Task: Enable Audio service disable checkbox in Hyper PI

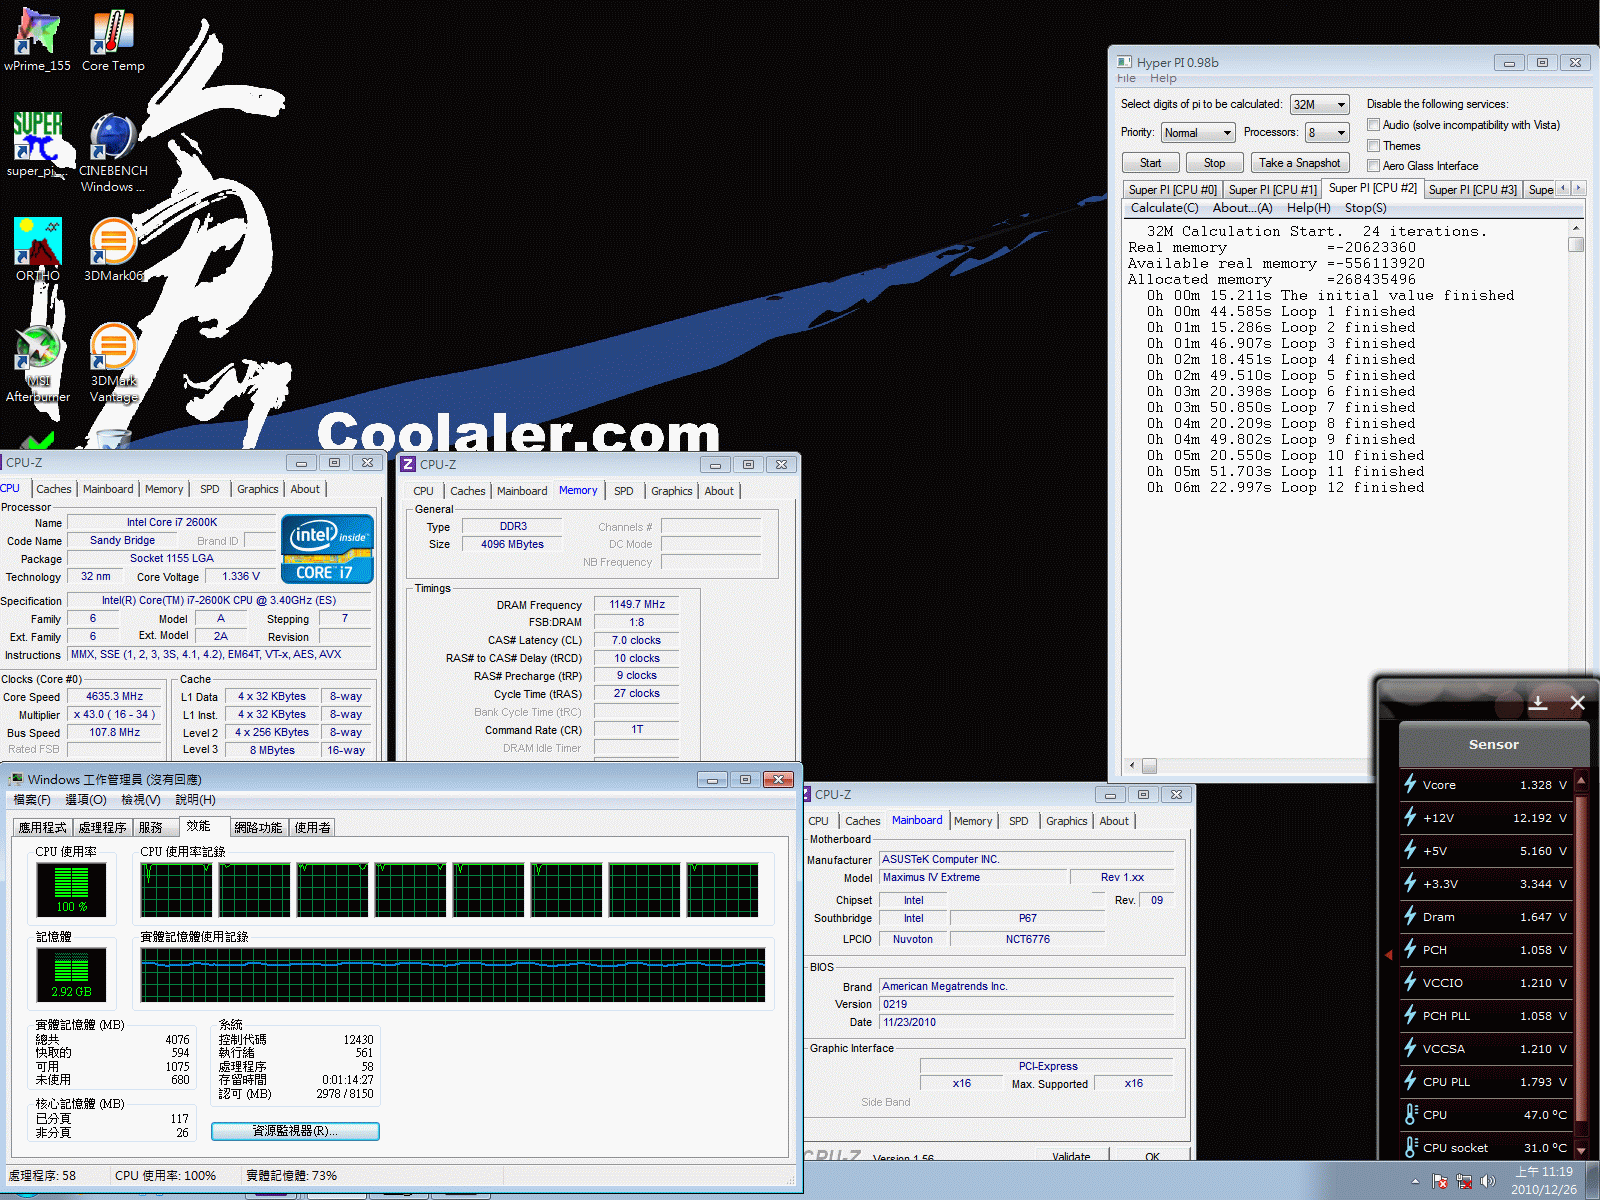Action: 1373,125
